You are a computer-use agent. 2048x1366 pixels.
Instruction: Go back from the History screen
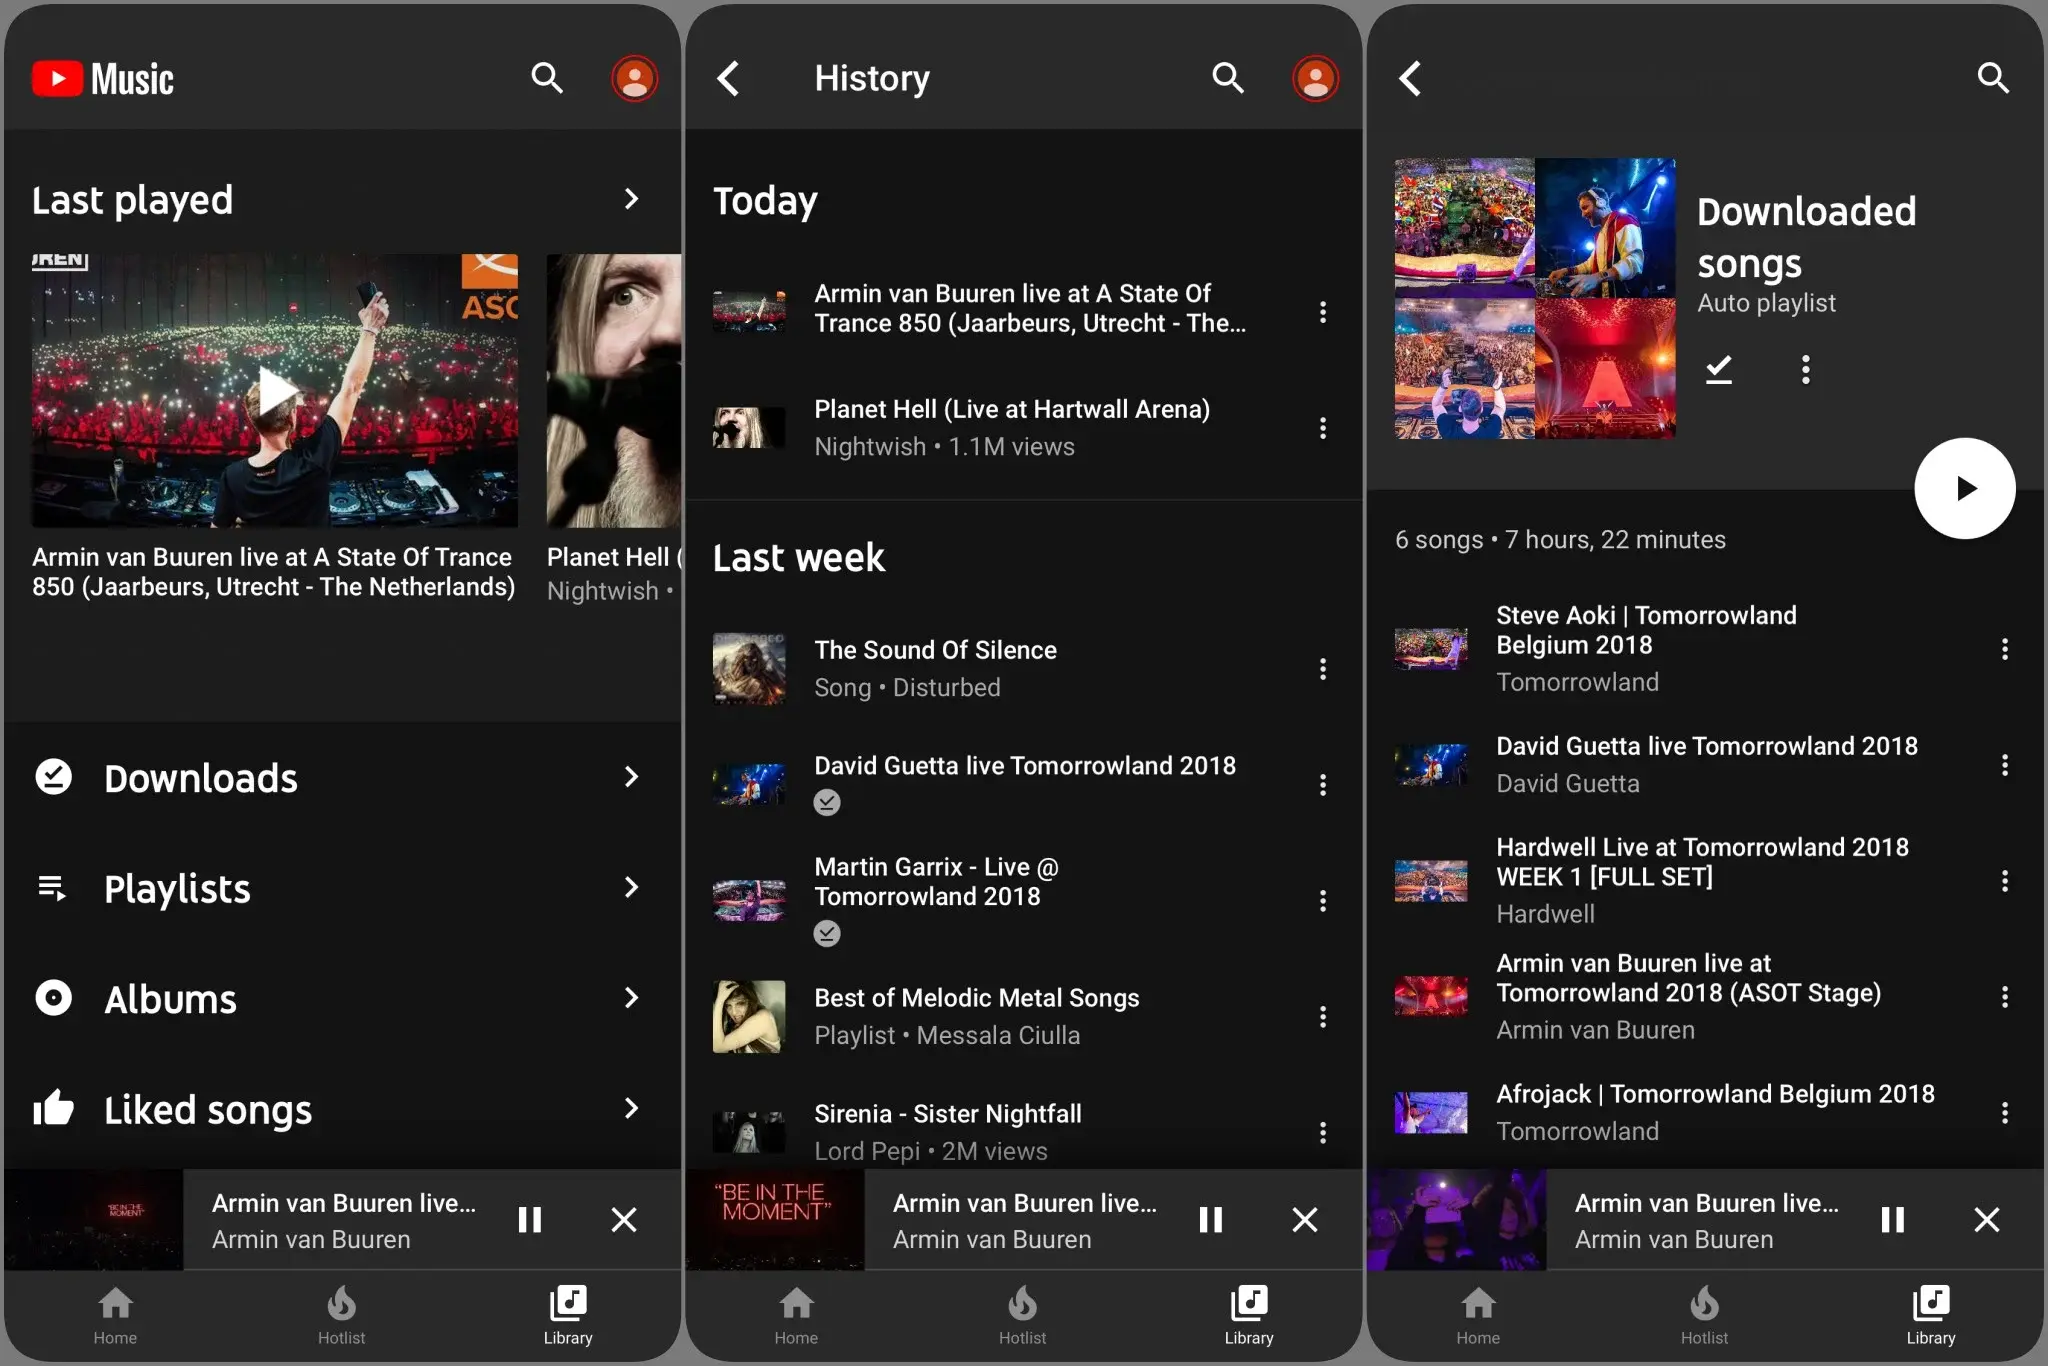click(x=729, y=78)
